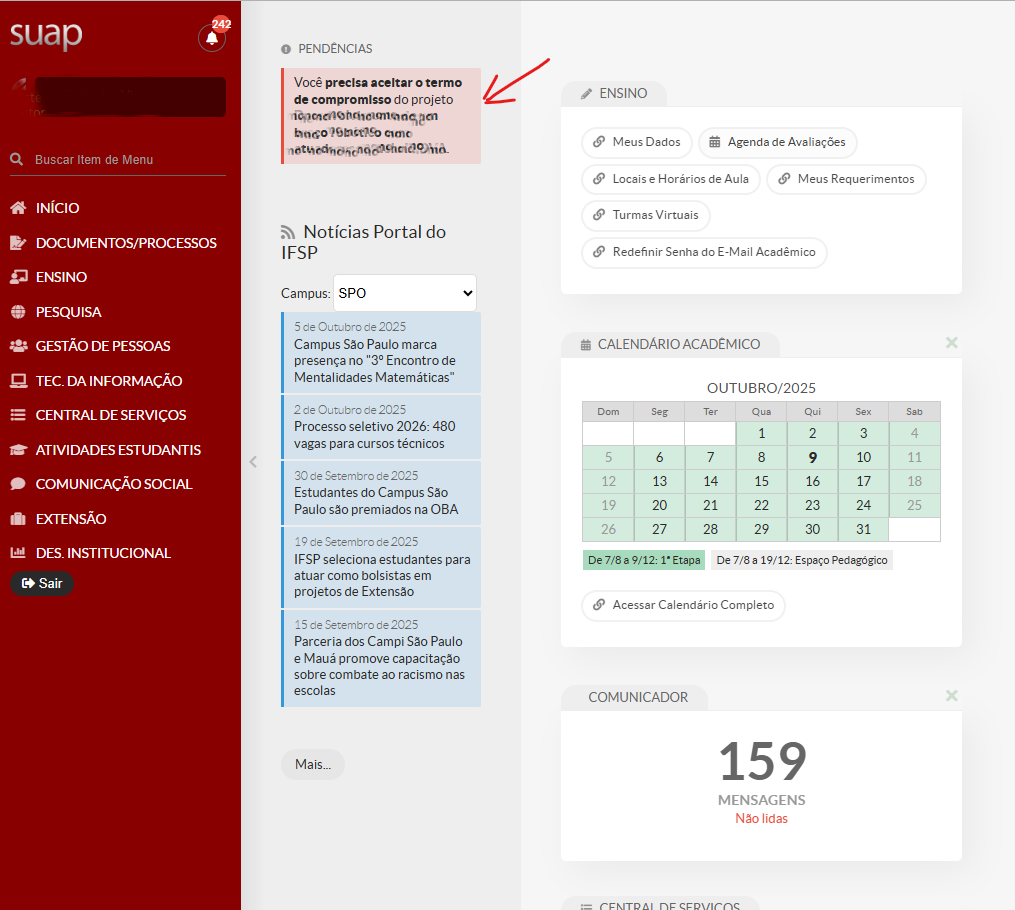This screenshot has width=1015, height=910.
Task: Click the Mais... news button
Action: pos(312,764)
